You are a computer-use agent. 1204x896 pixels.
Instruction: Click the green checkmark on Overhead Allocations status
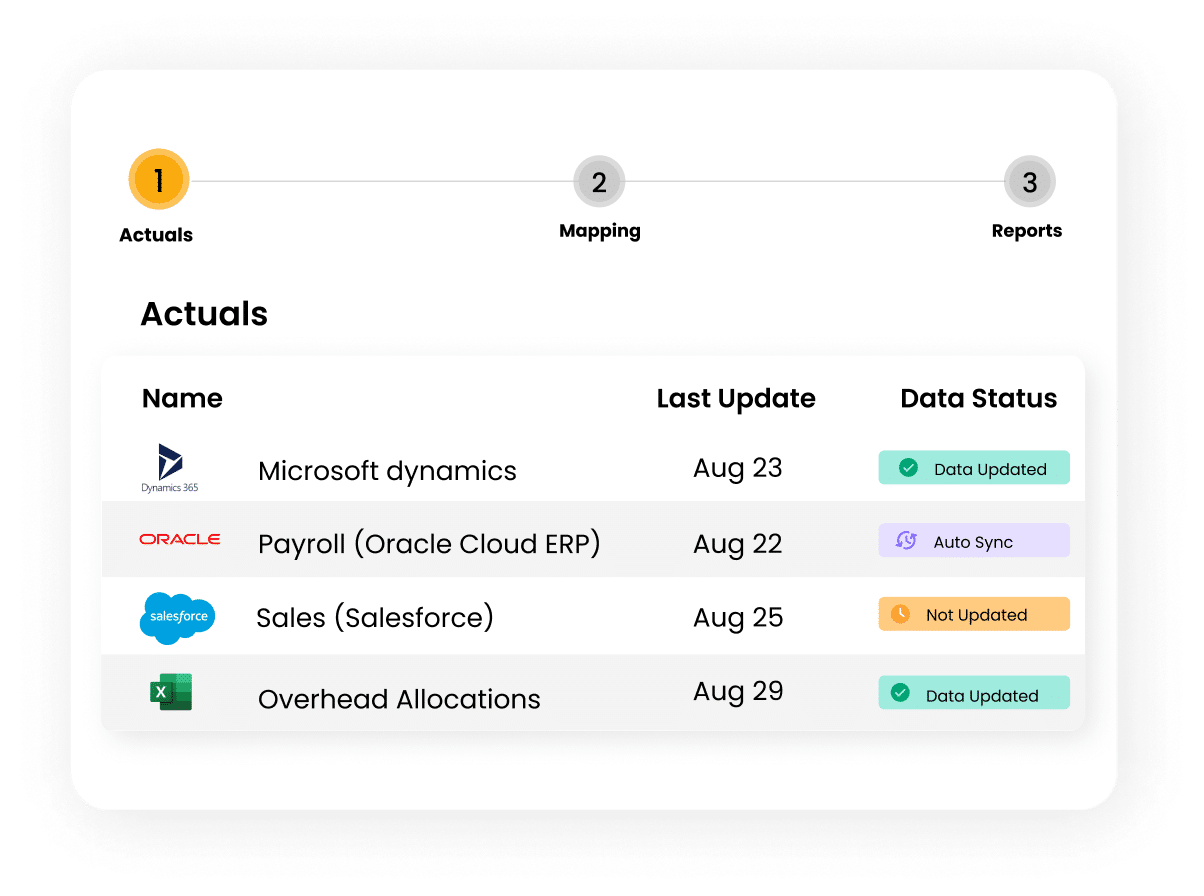pyautogui.click(x=900, y=693)
